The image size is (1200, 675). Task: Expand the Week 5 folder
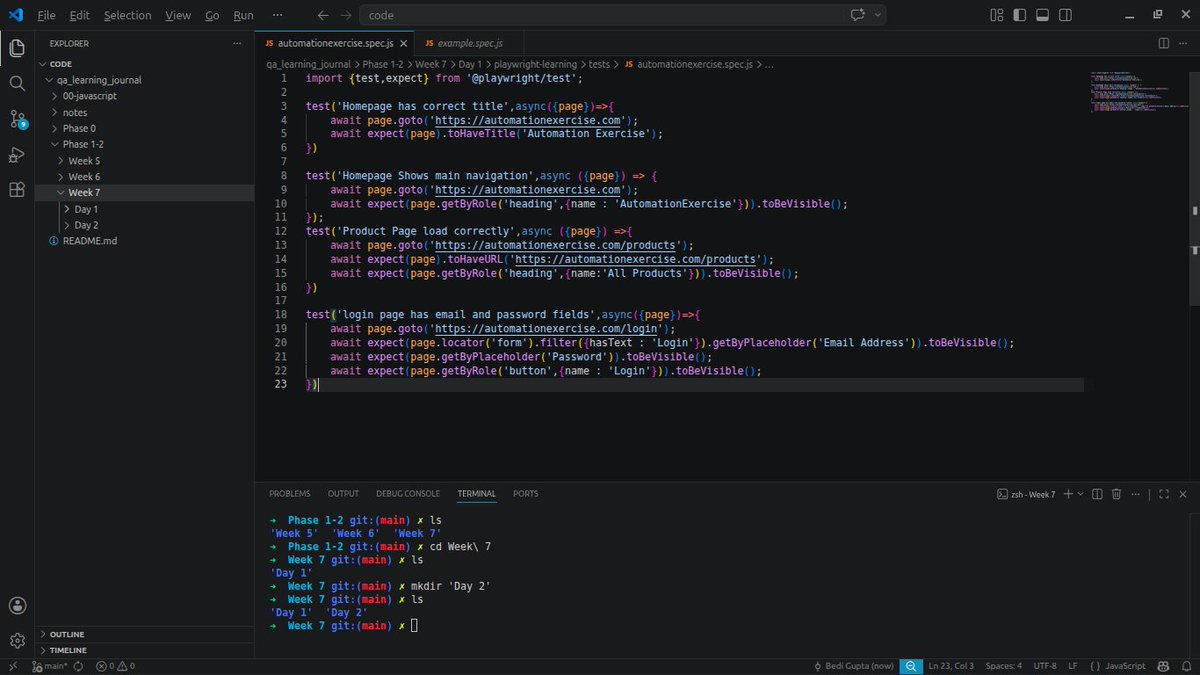click(145, 161)
